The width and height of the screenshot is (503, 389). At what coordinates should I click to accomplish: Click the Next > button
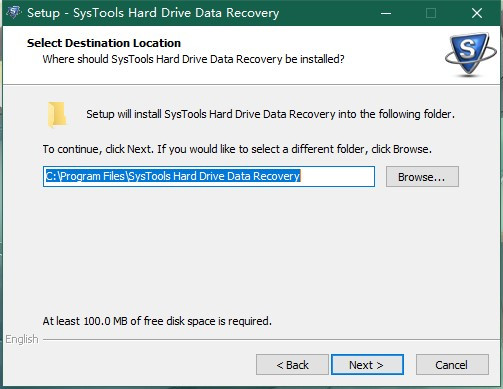(x=367, y=365)
